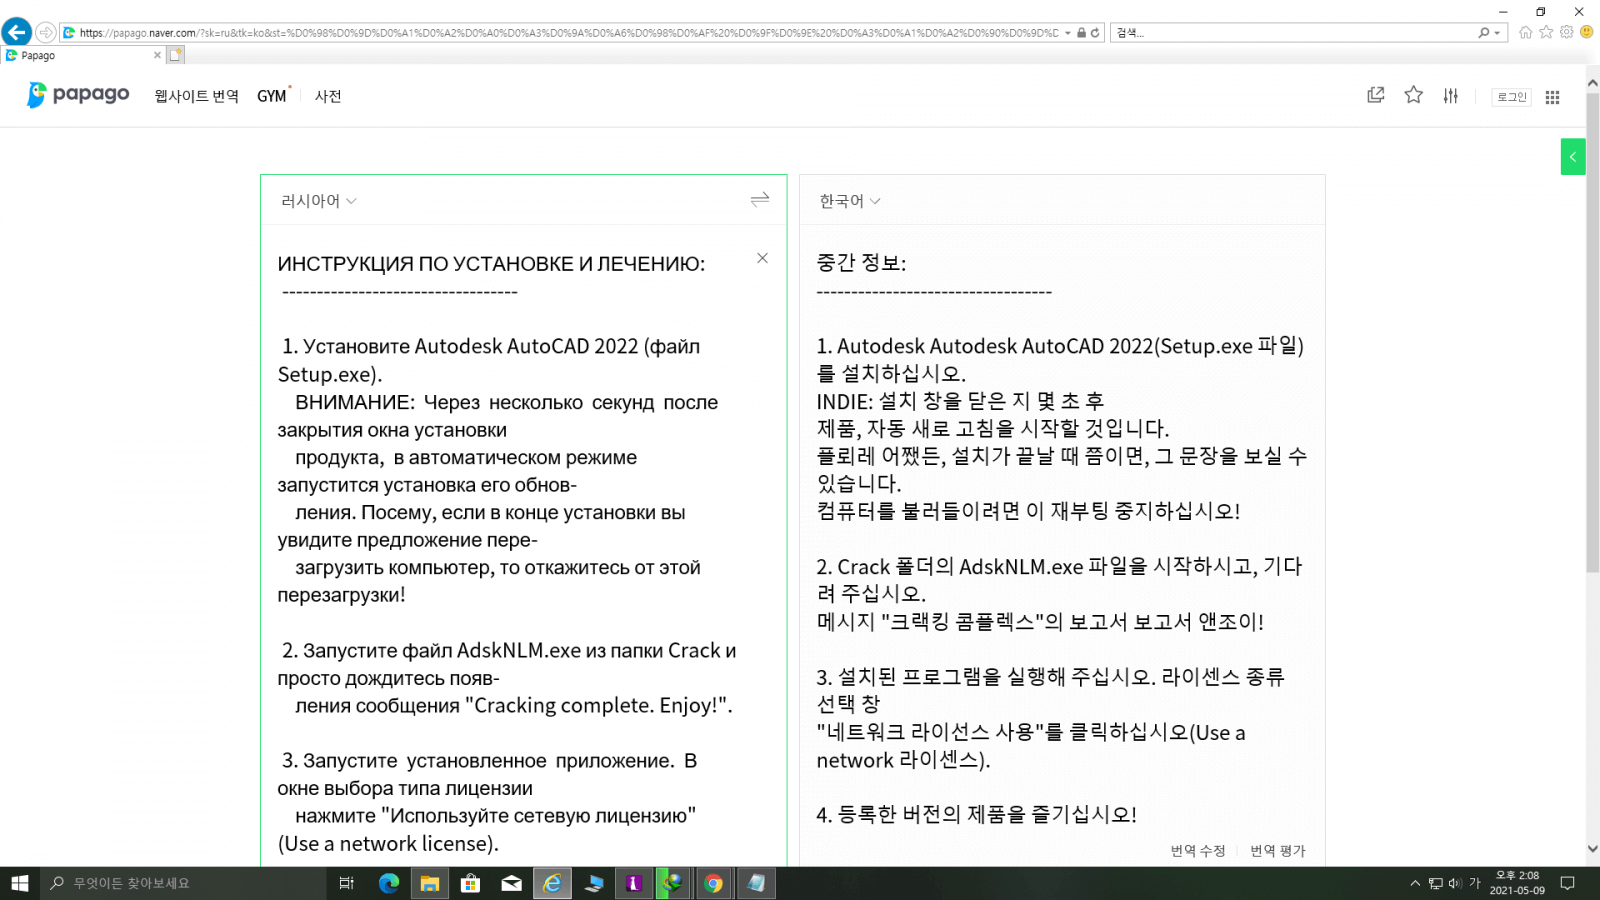Go back with browser back arrow

17,32
